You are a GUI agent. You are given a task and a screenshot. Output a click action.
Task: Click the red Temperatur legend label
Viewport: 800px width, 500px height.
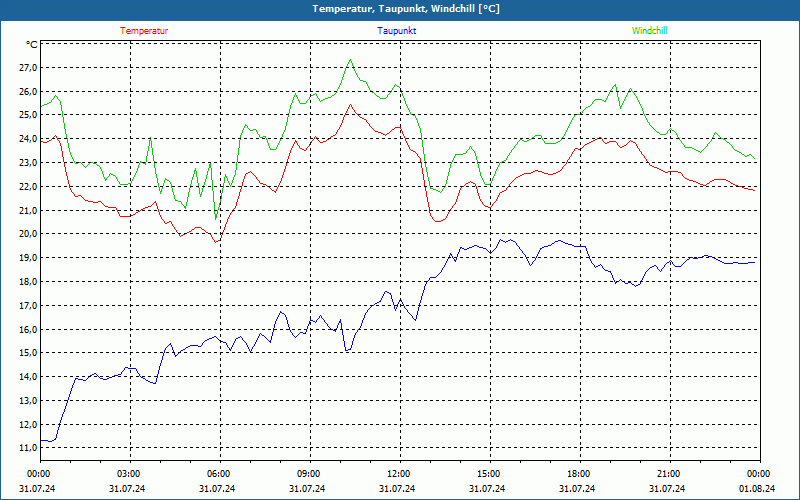[x=144, y=31]
